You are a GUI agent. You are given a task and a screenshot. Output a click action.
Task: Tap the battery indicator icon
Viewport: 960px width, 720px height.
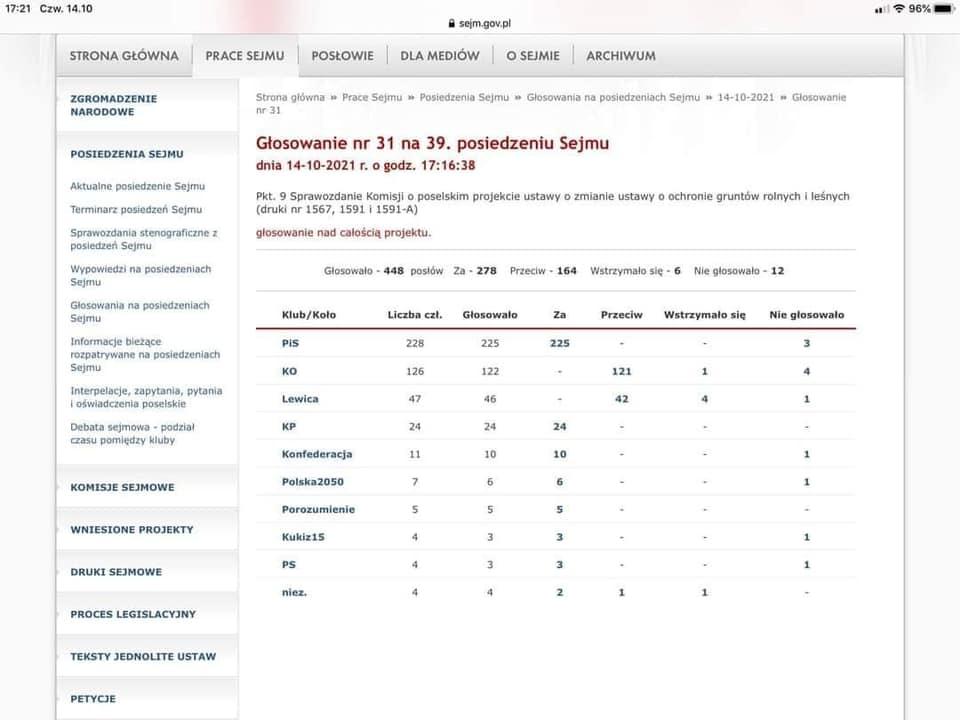tap(944, 8)
